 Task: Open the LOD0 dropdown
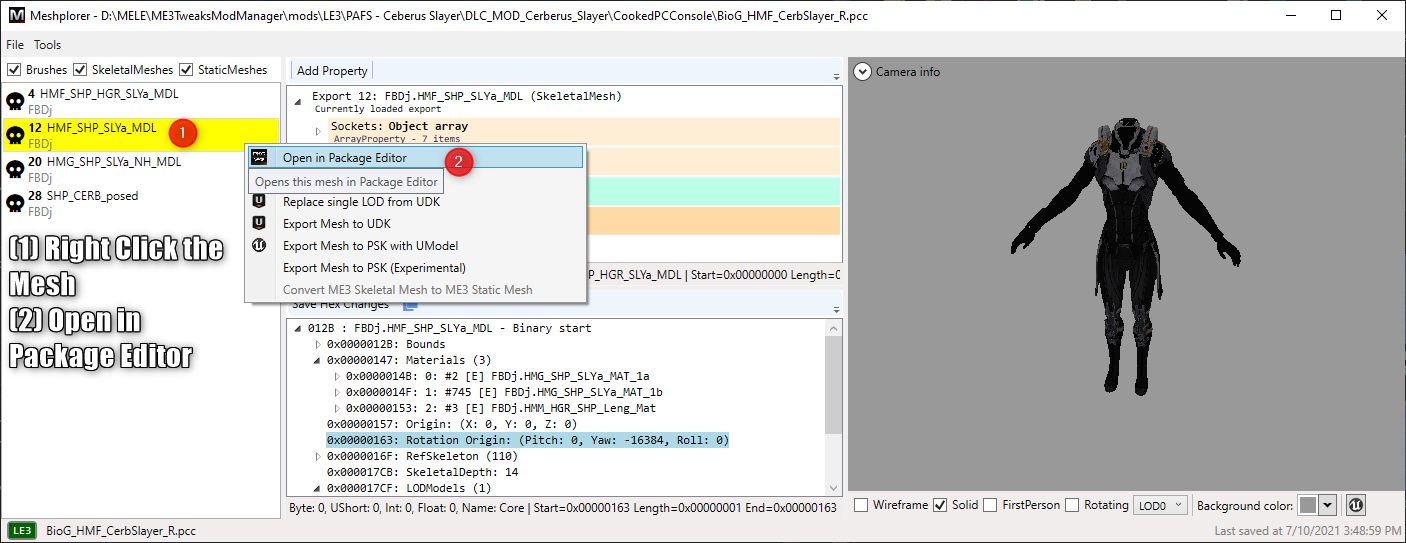[x=1161, y=505]
